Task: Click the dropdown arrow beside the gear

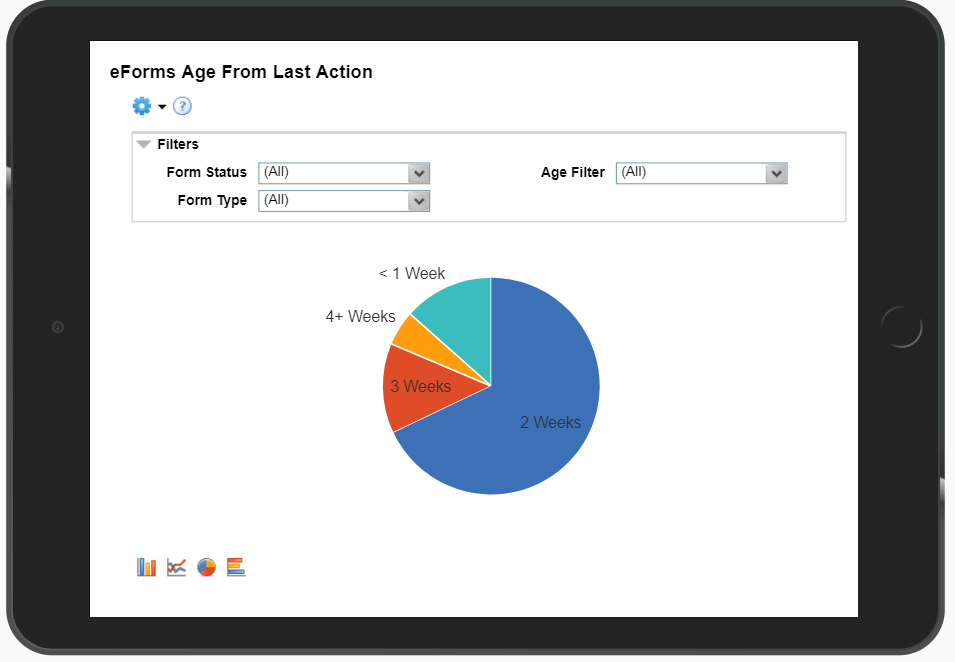Action: (x=162, y=107)
